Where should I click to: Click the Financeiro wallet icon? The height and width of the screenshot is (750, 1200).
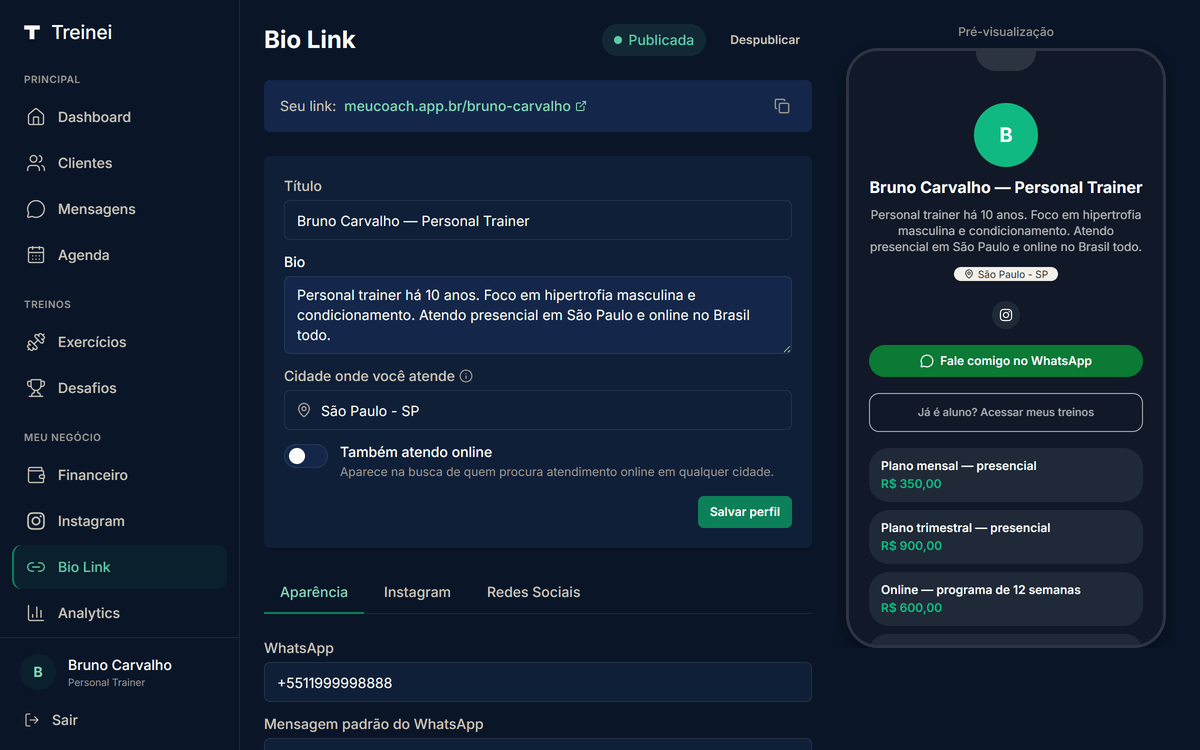(36, 475)
